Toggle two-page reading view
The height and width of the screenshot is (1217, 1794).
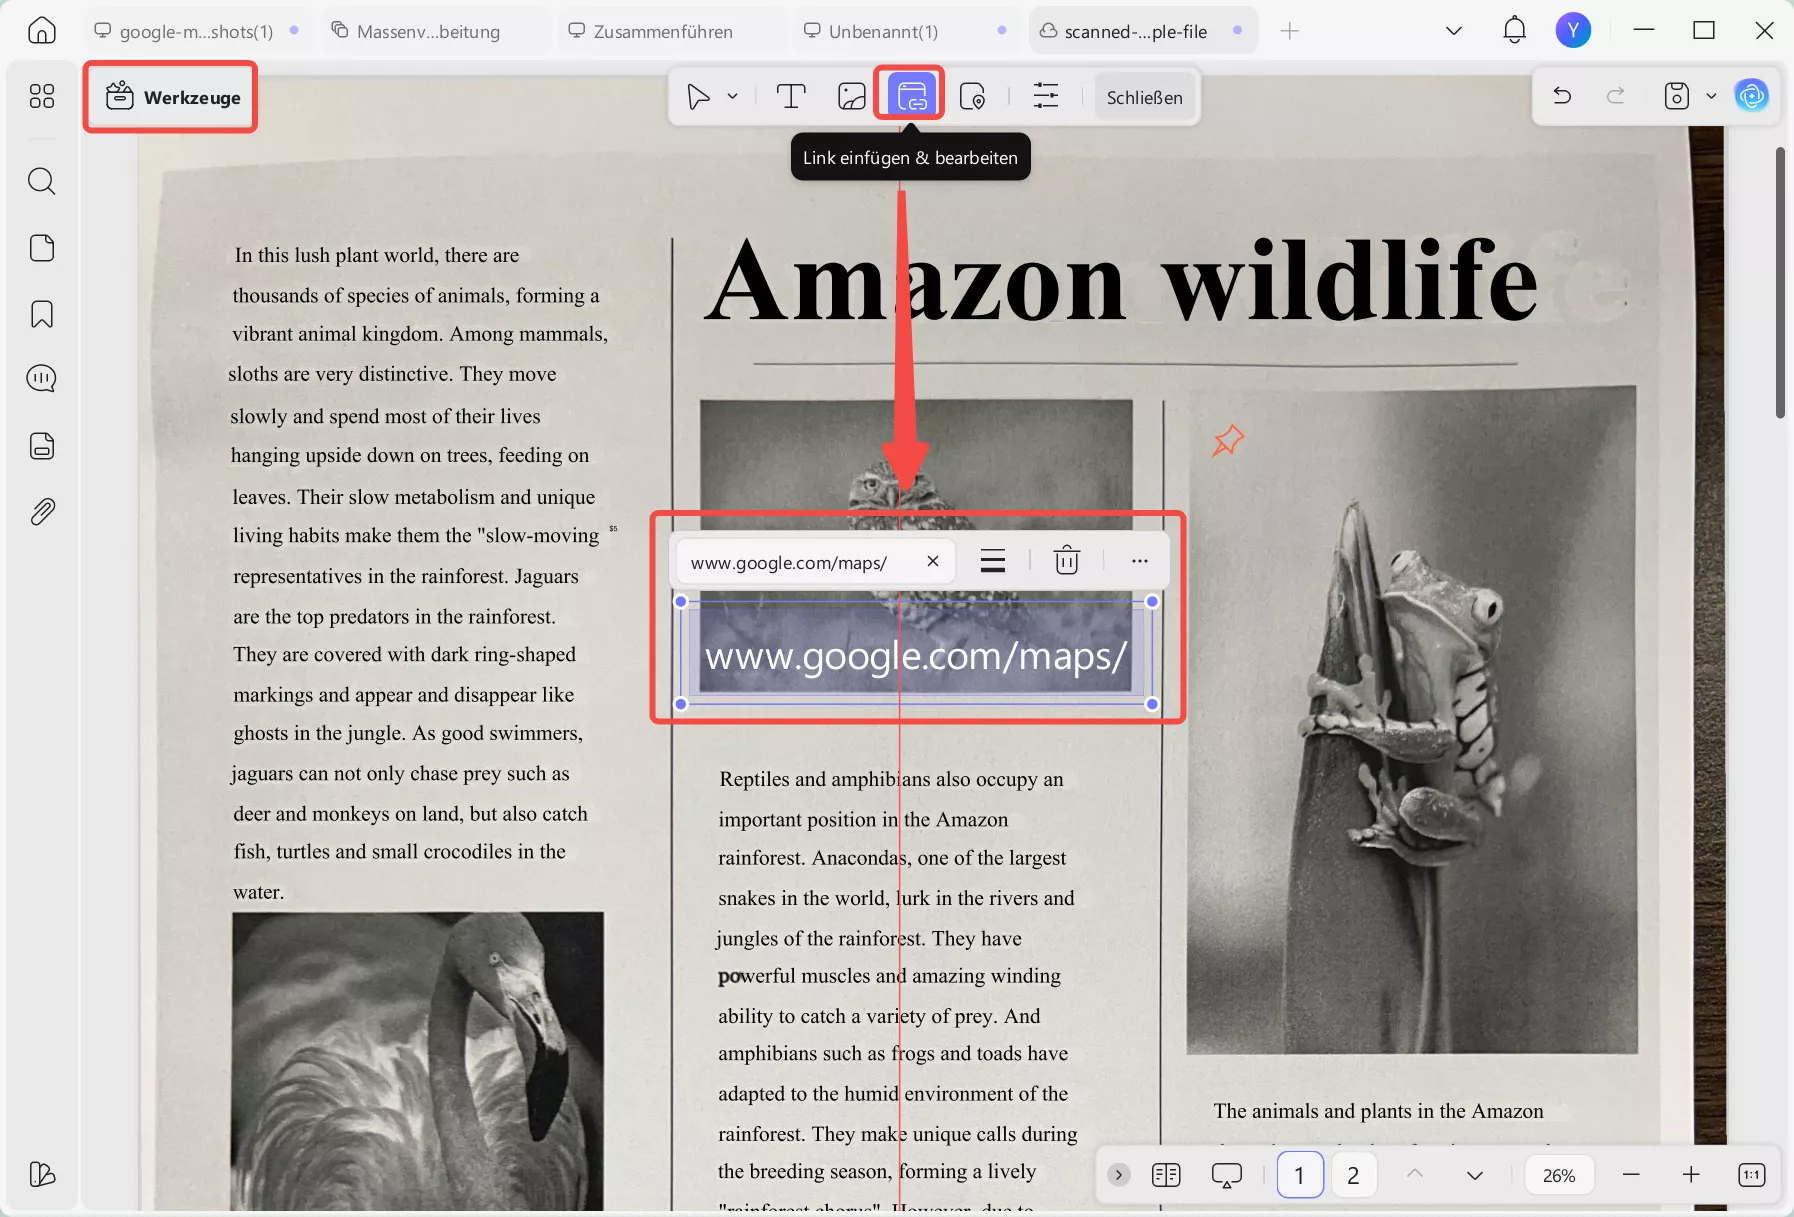[x=1165, y=1175]
